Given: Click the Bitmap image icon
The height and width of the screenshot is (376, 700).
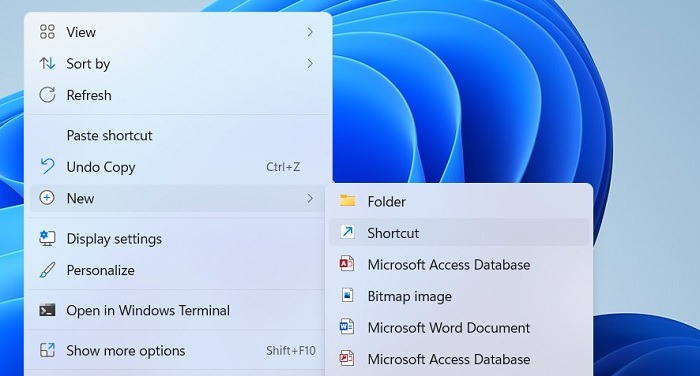Looking at the screenshot, I should click(347, 295).
